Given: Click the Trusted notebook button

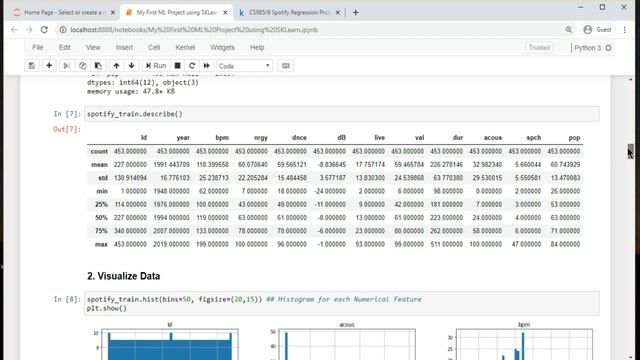Looking at the screenshot, I should (x=539, y=48).
